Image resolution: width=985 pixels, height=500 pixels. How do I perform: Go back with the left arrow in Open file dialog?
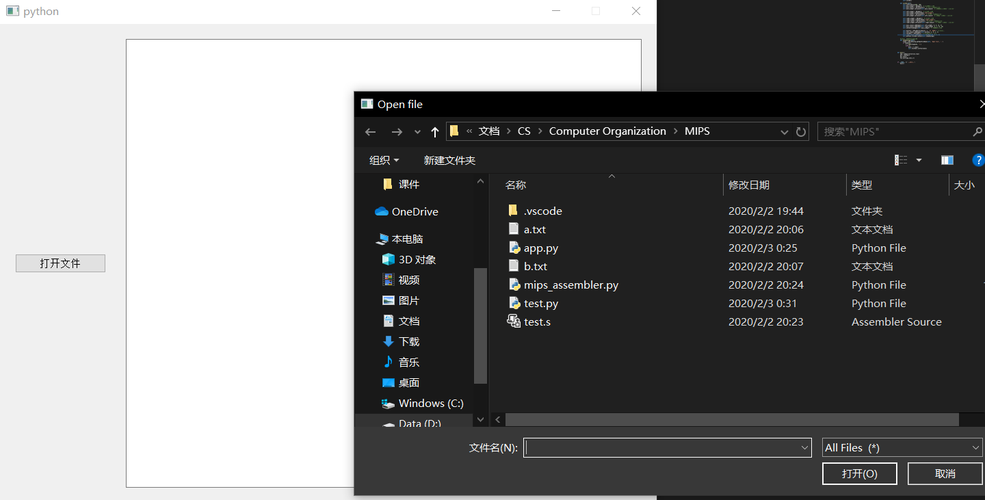pyautogui.click(x=371, y=132)
